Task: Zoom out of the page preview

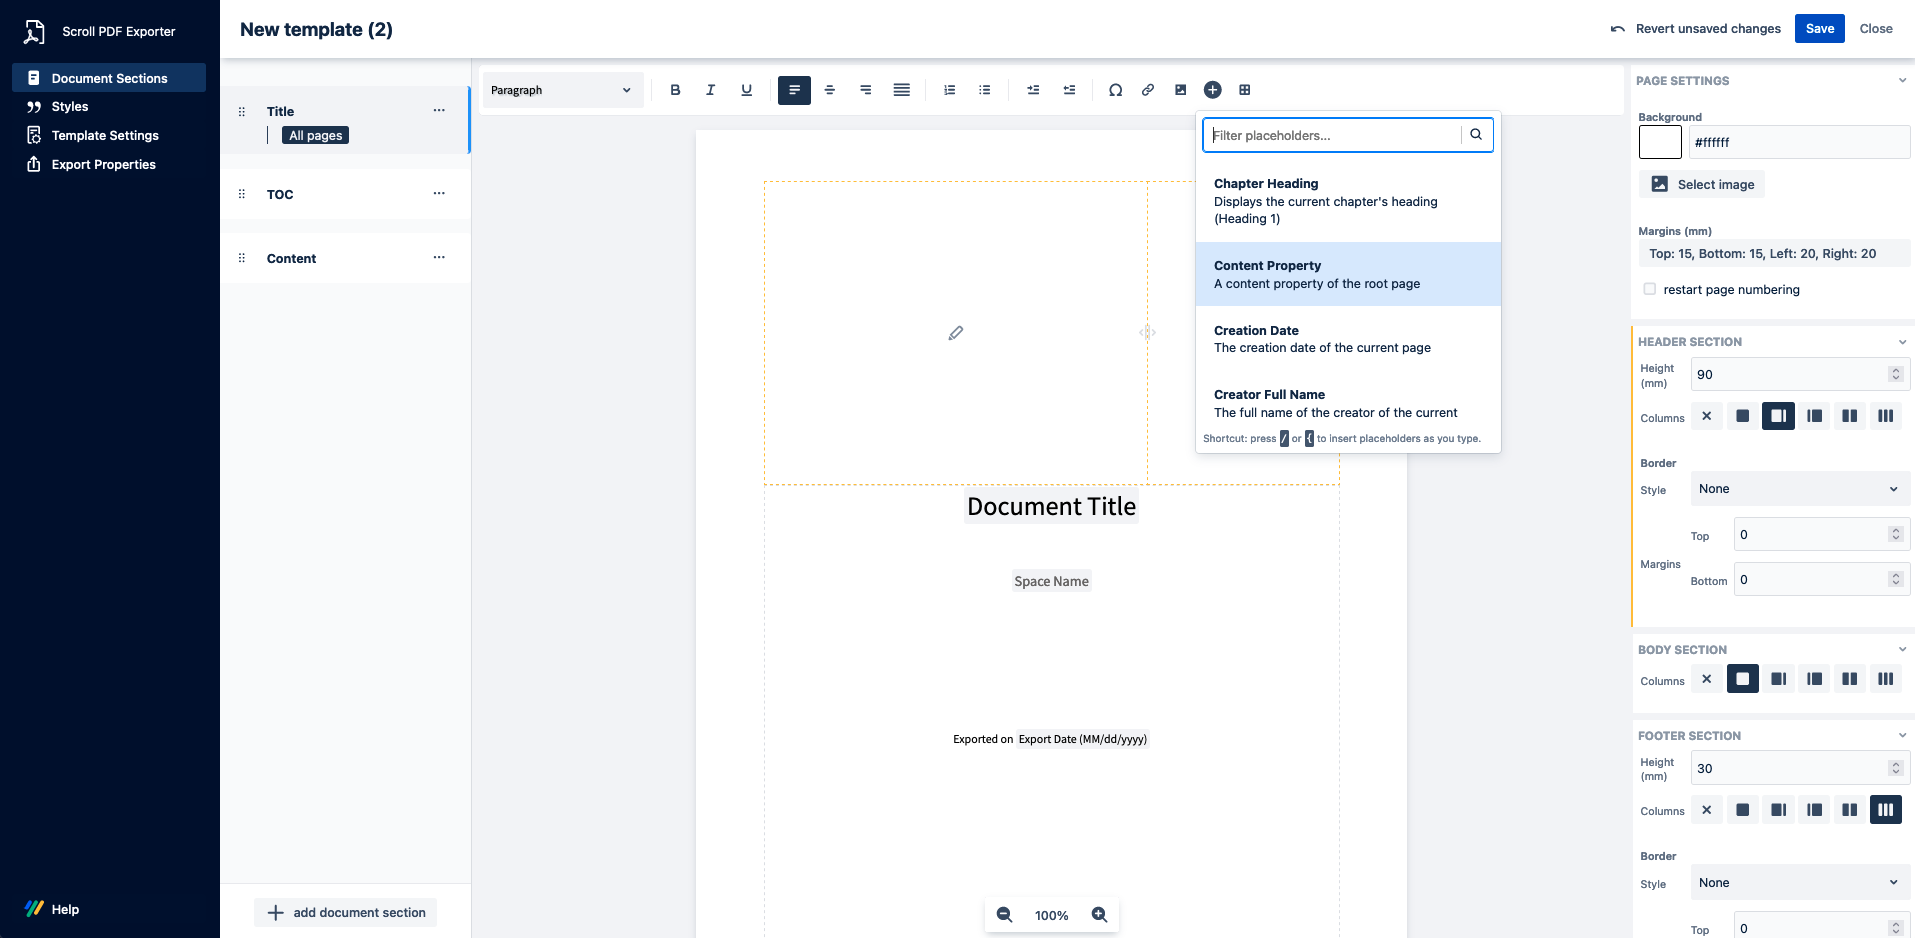Action: 1004,915
